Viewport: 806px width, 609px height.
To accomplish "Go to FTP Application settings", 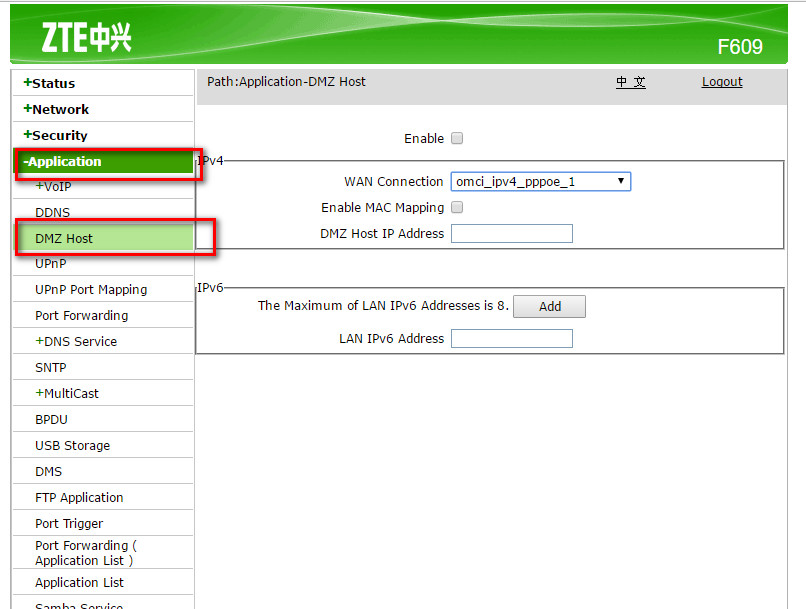I will click(x=79, y=497).
